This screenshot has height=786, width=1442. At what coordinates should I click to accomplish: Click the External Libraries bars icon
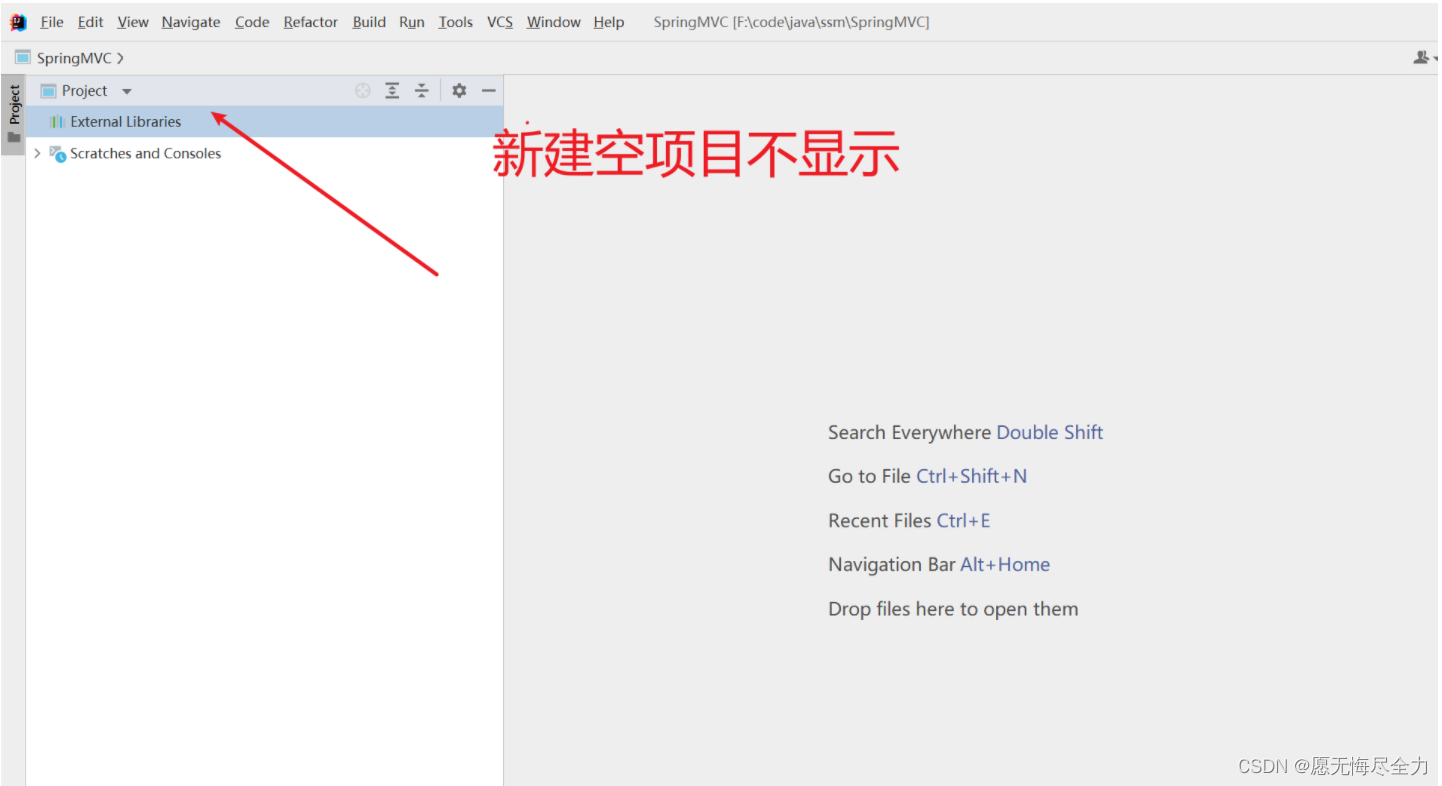pyautogui.click(x=57, y=122)
